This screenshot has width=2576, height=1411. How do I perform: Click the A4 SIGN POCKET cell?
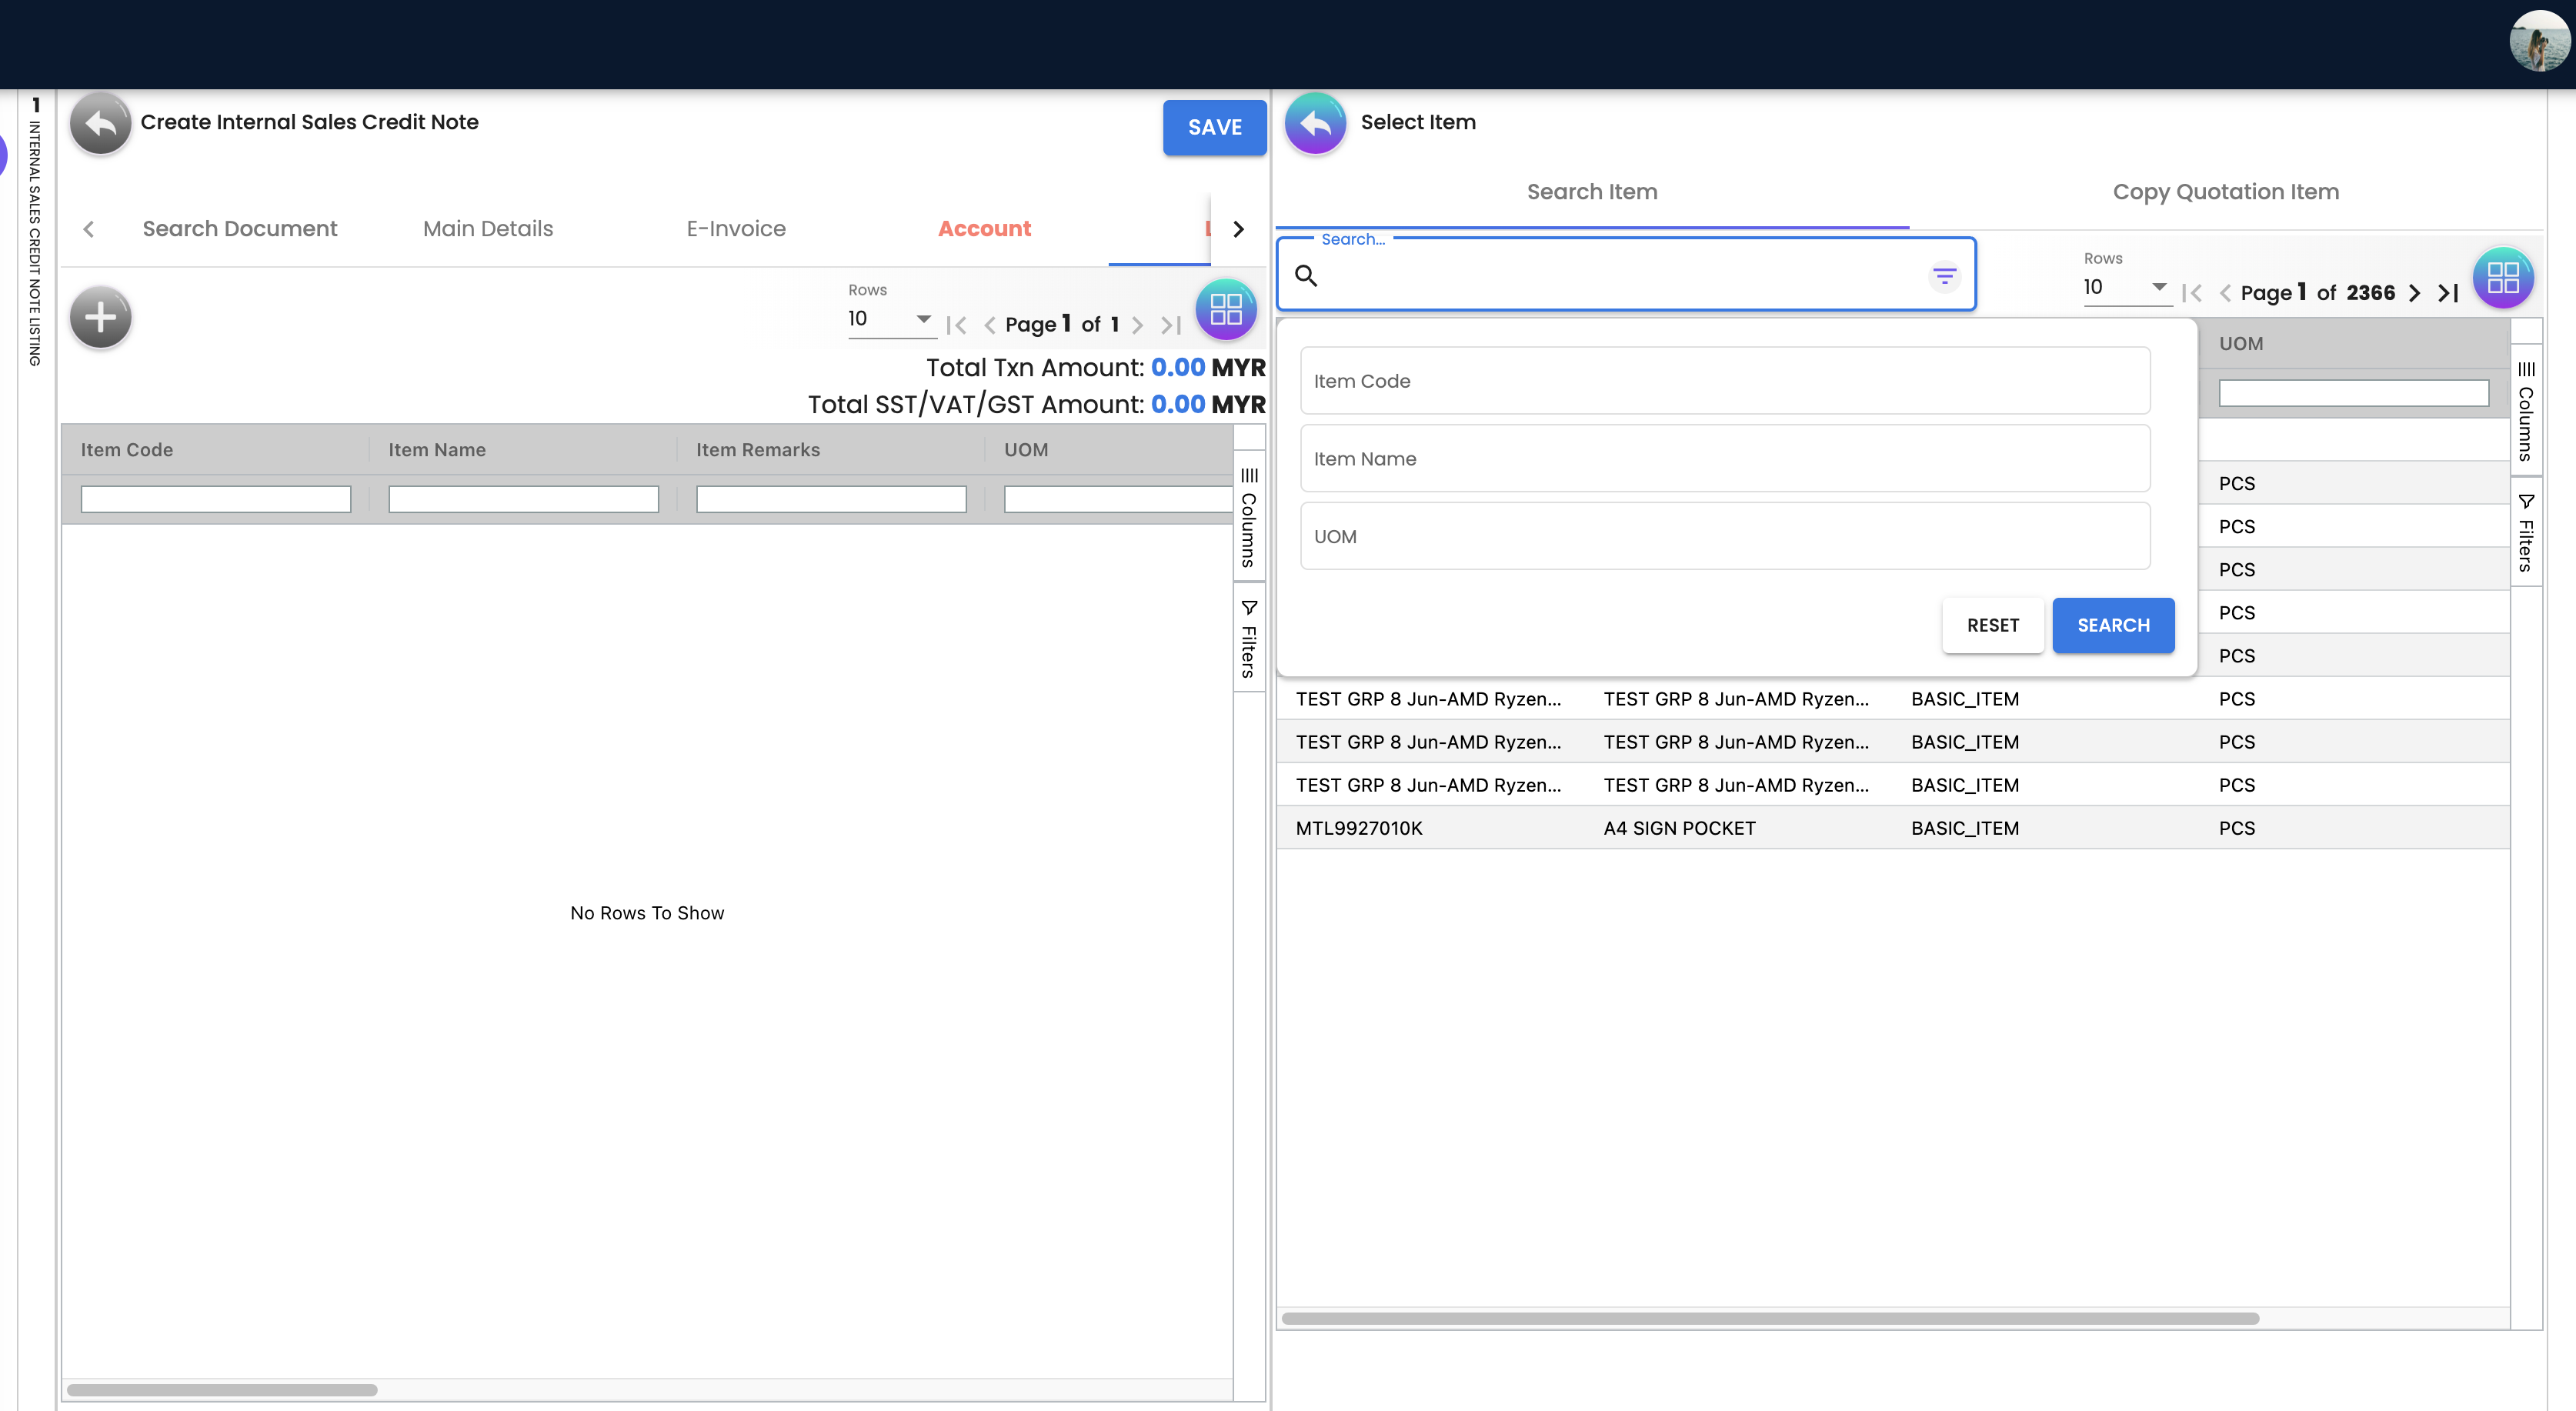1679,828
